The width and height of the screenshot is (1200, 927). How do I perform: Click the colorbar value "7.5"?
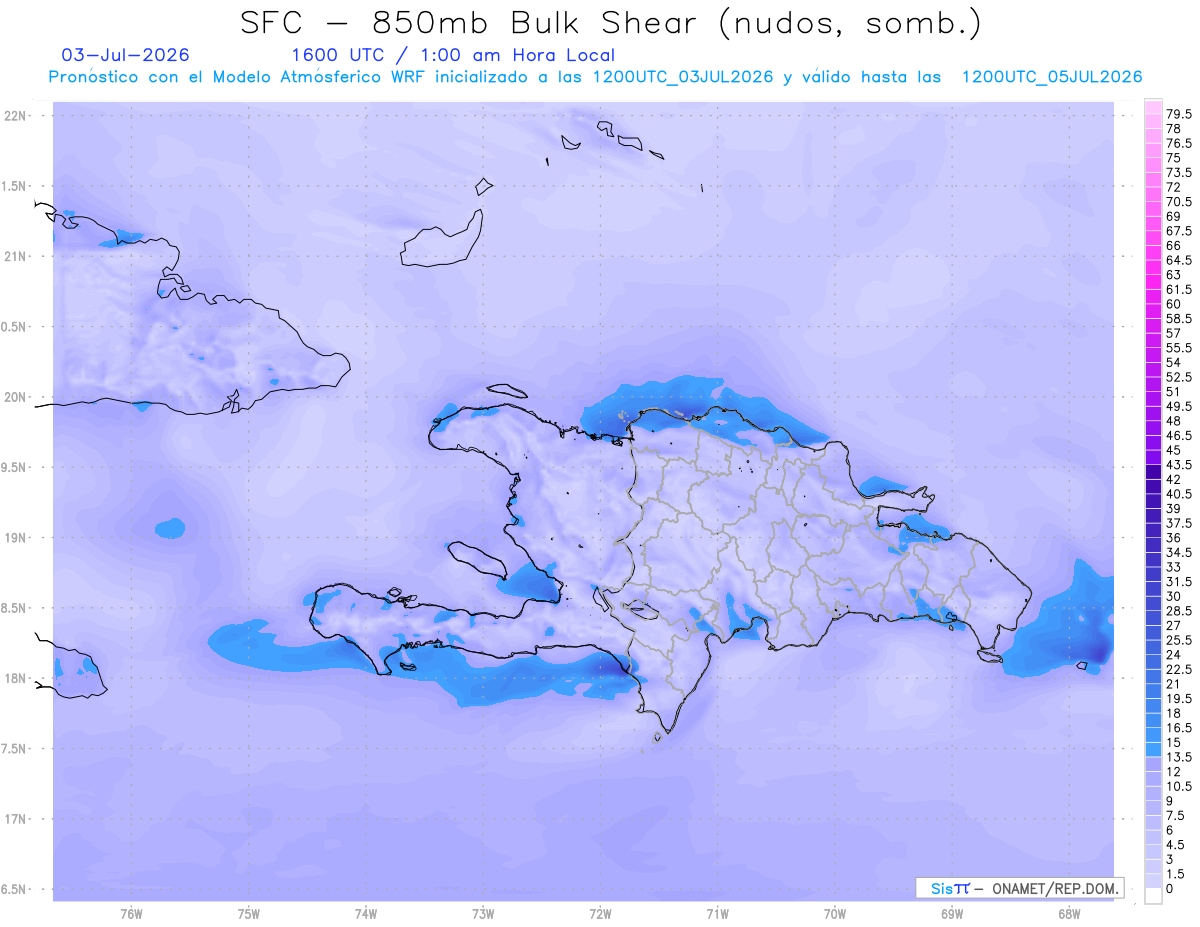click(x=1176, y=815)
